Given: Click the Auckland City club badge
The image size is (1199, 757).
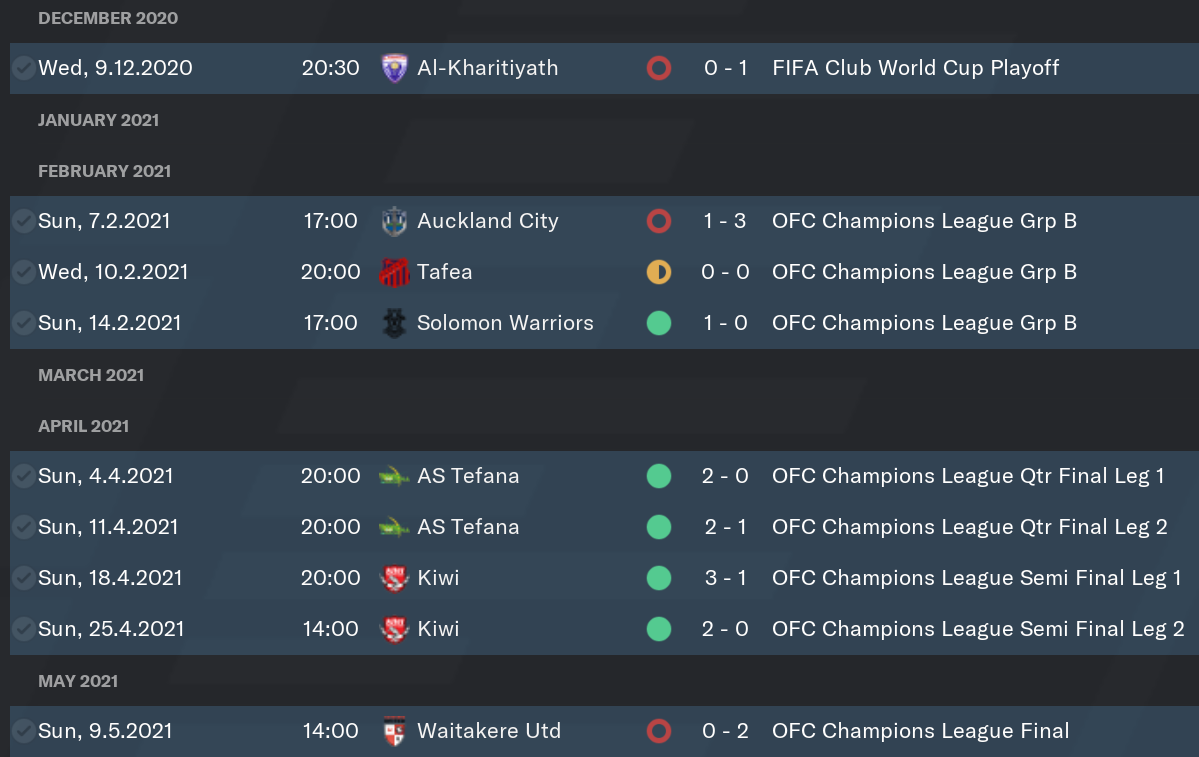Looking at the screenshot, I should point(395,221).
